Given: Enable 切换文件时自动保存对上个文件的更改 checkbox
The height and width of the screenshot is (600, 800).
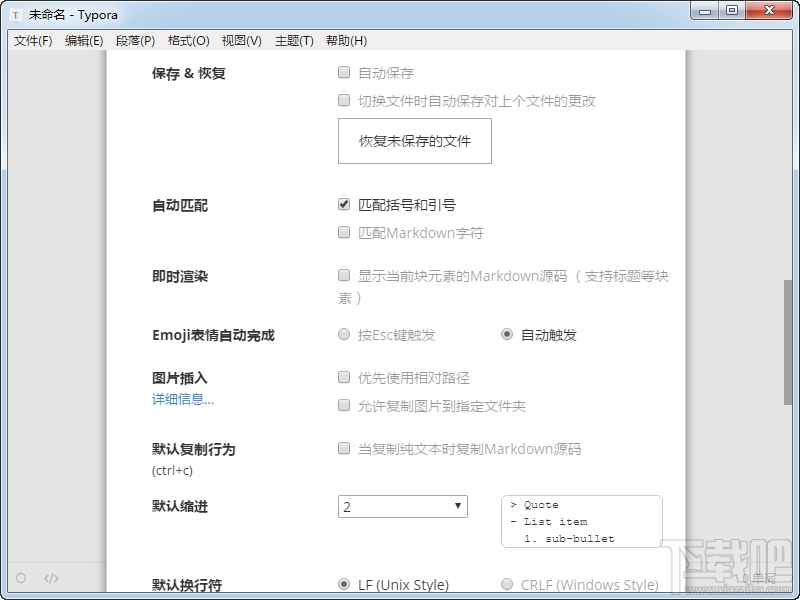Looking at the screenshot, I should coord(344,101).
